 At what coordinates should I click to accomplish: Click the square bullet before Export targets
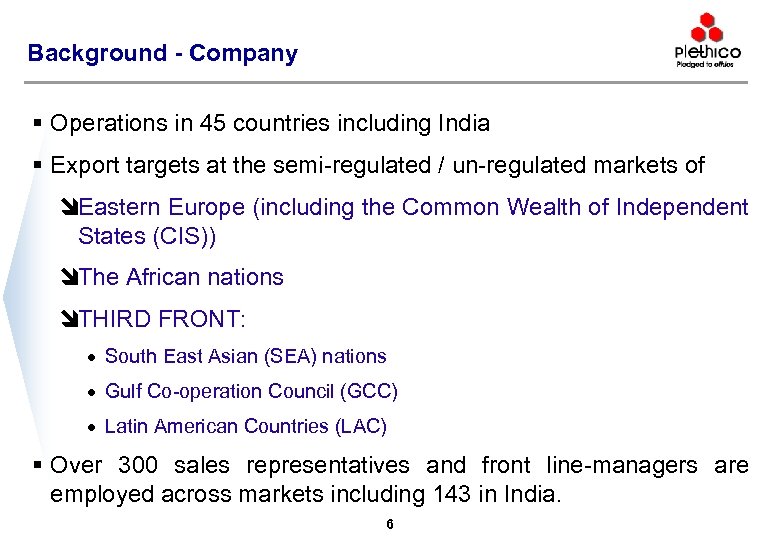(x=36, y=165)
